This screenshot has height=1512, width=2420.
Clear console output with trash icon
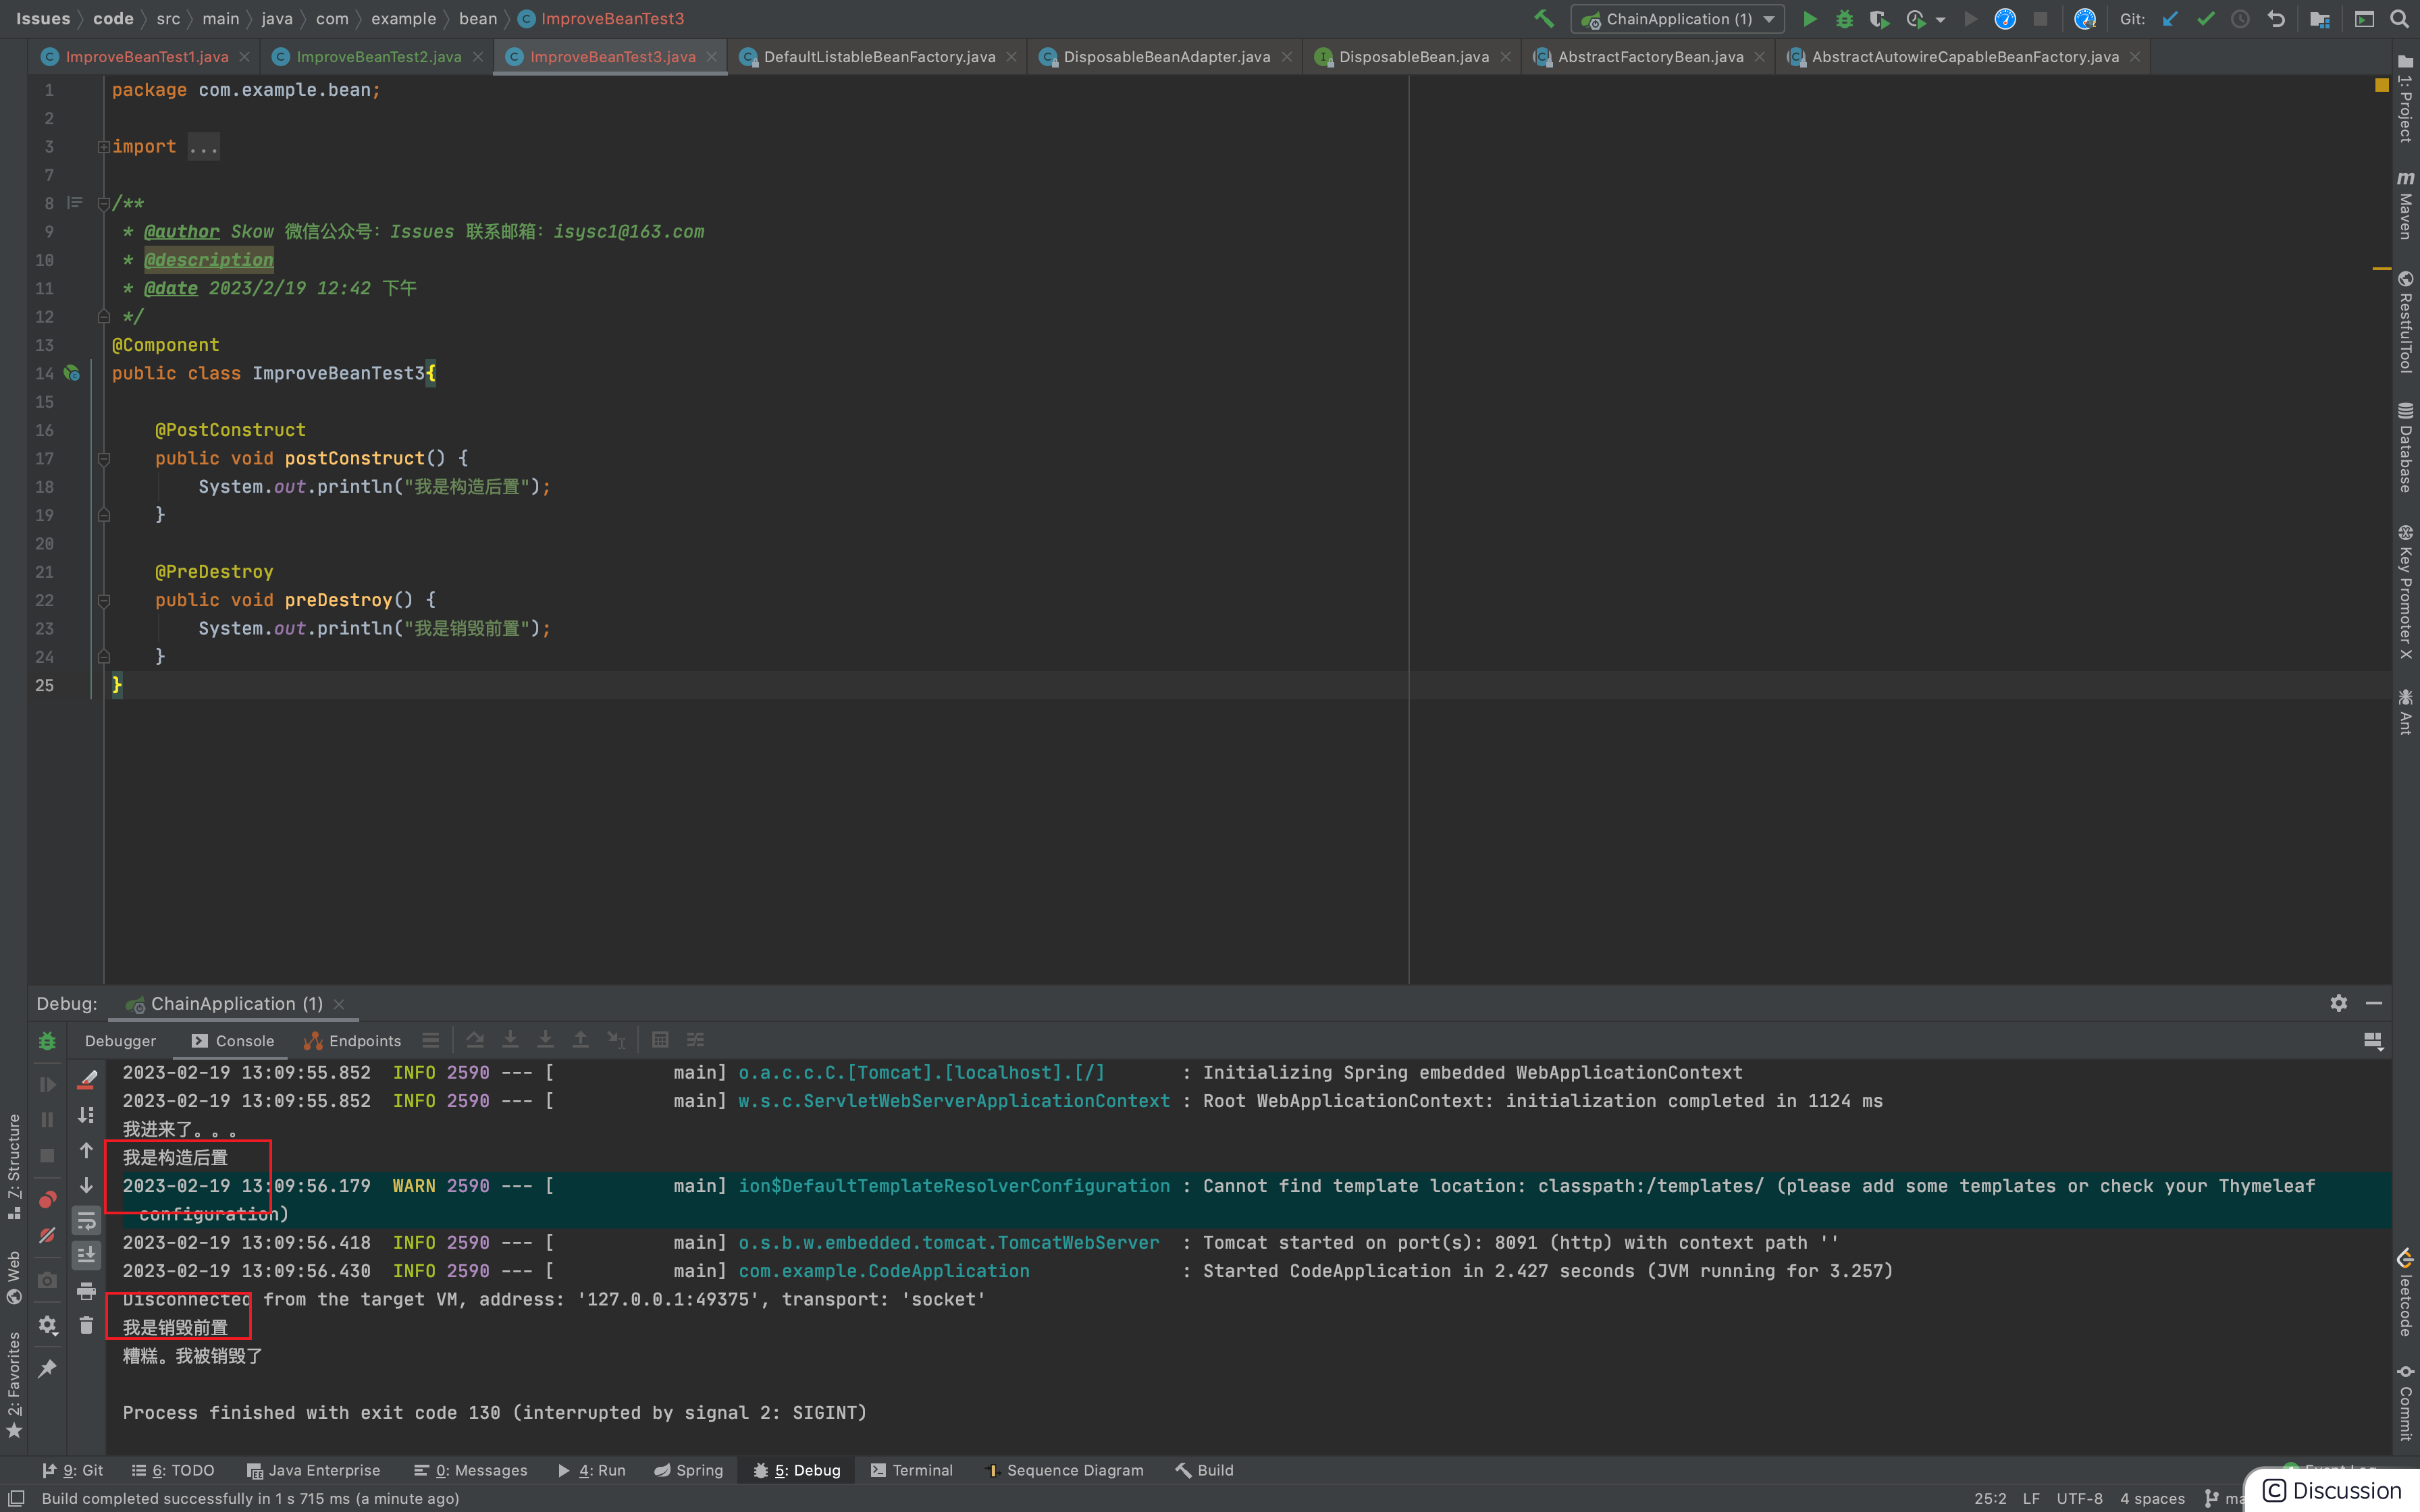[87, 1325]
